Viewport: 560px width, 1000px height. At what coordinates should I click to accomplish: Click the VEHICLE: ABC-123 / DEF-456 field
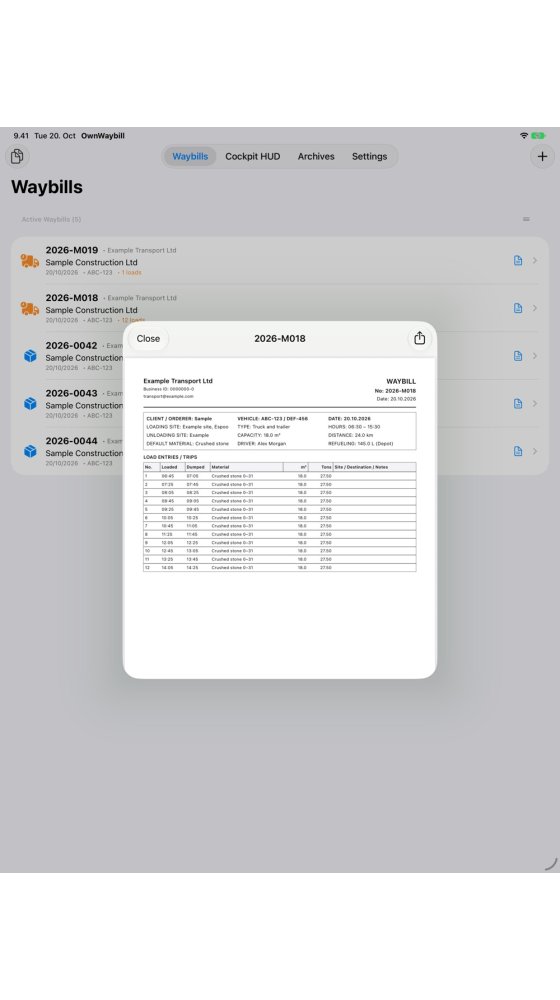click(272, 418)
